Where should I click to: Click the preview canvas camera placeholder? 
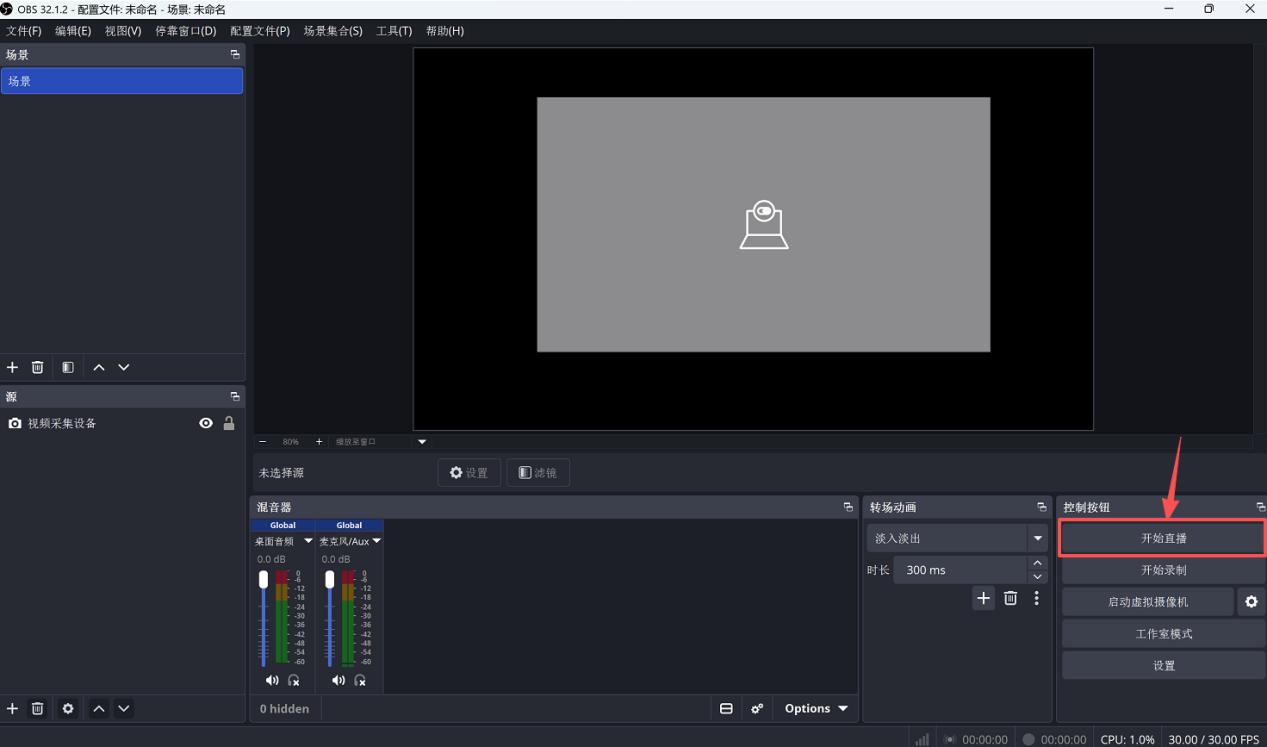pos(764,225)
